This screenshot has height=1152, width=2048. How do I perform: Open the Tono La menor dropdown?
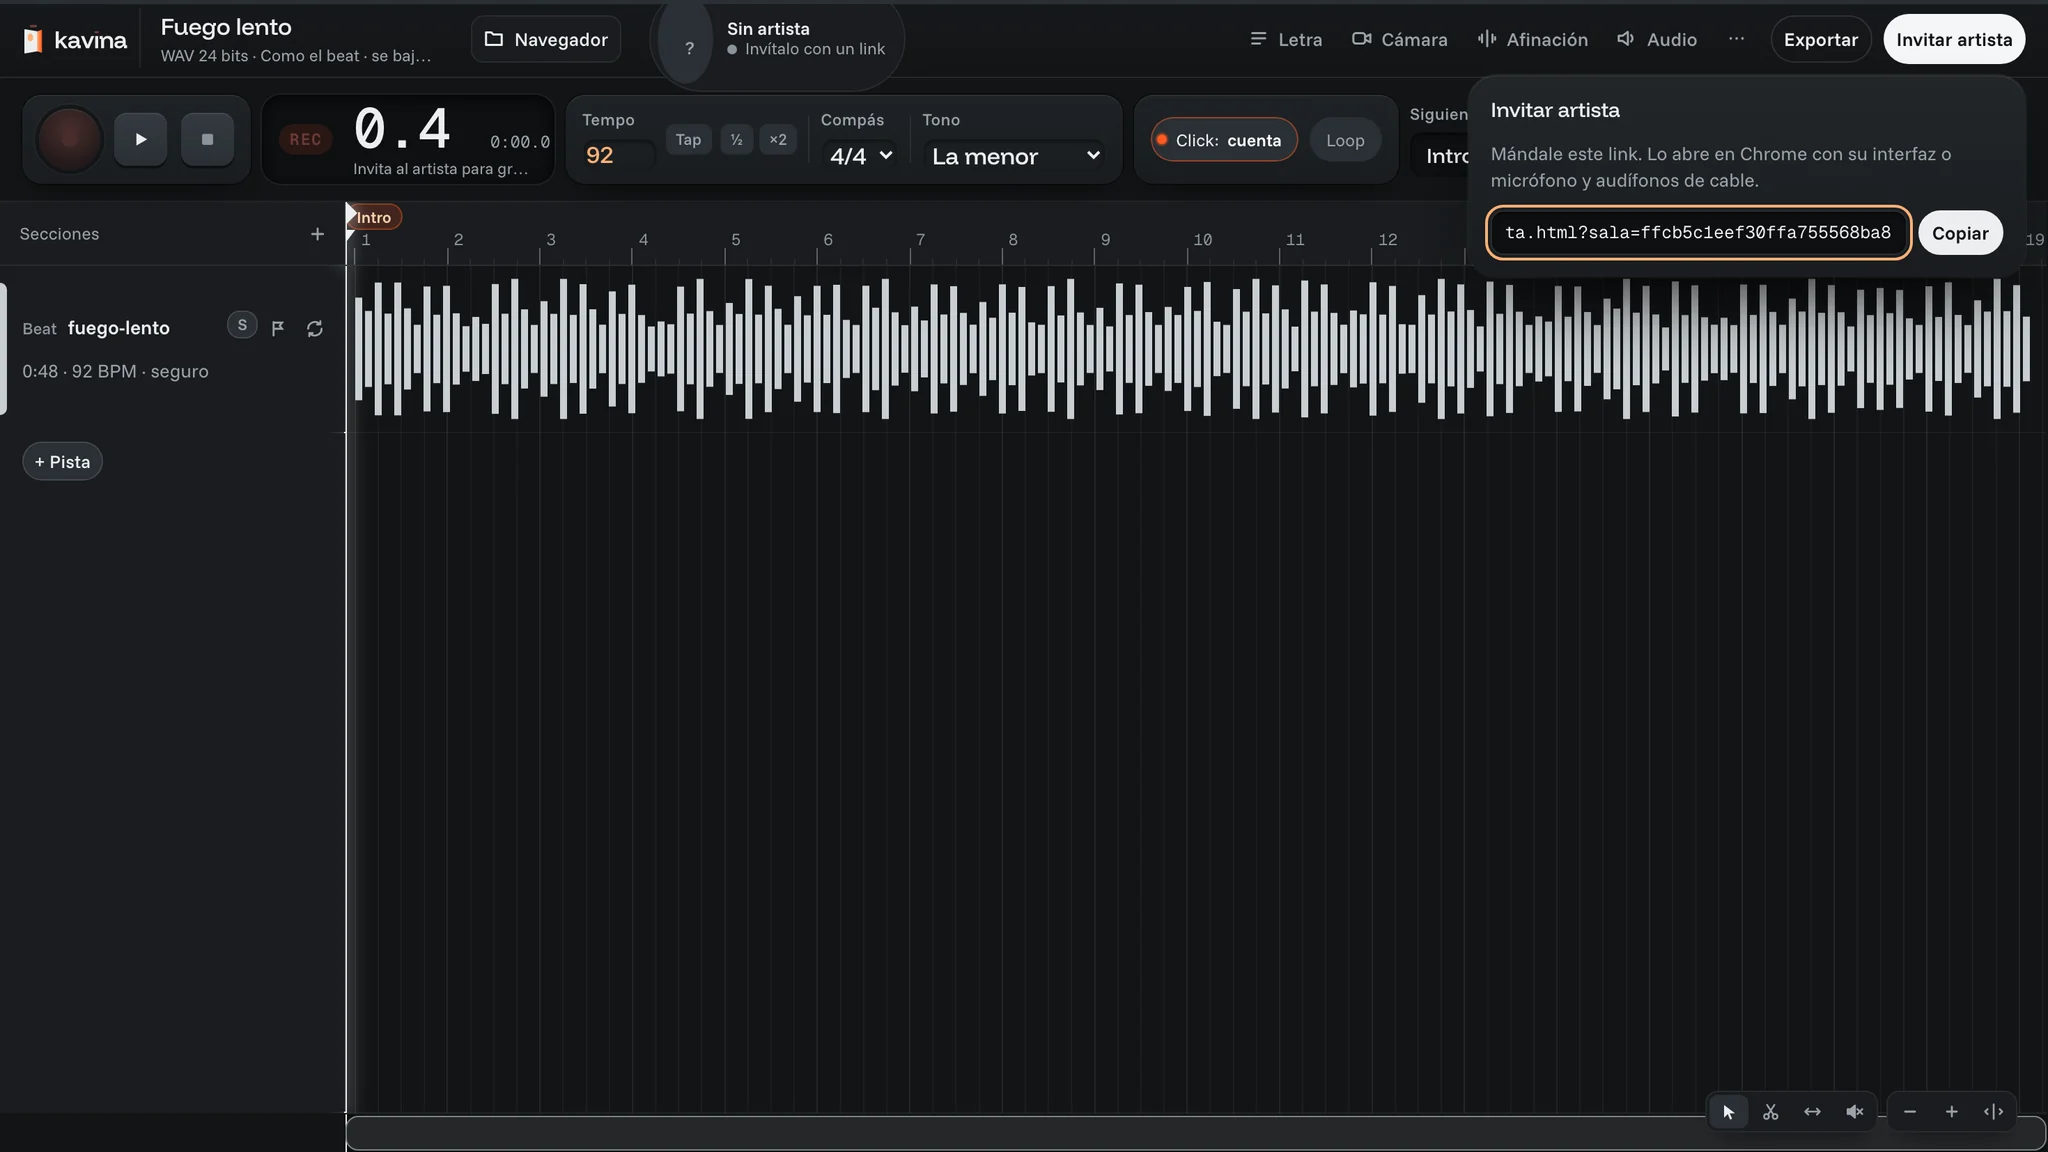click(x=1014, y=156)
